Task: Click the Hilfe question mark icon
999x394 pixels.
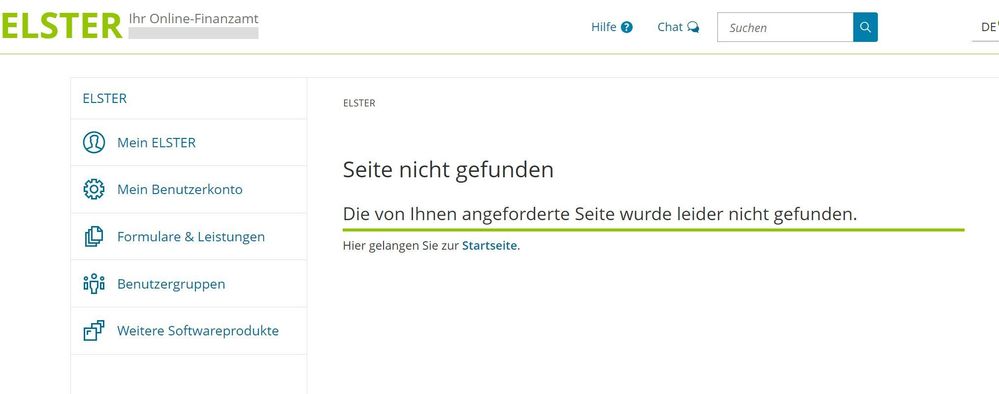Action: (x=627, y=27)
